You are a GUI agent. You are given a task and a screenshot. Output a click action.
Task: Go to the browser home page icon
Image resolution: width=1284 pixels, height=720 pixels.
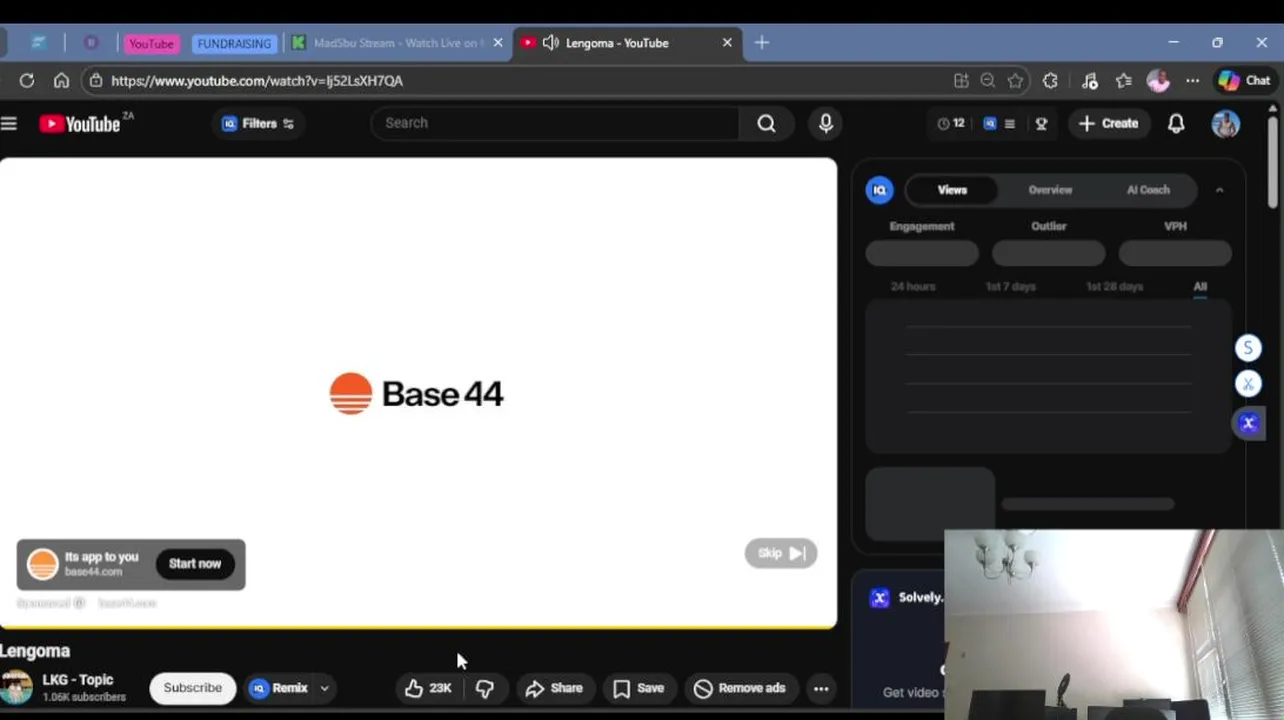pyautogui.click(x=61, y=81)
